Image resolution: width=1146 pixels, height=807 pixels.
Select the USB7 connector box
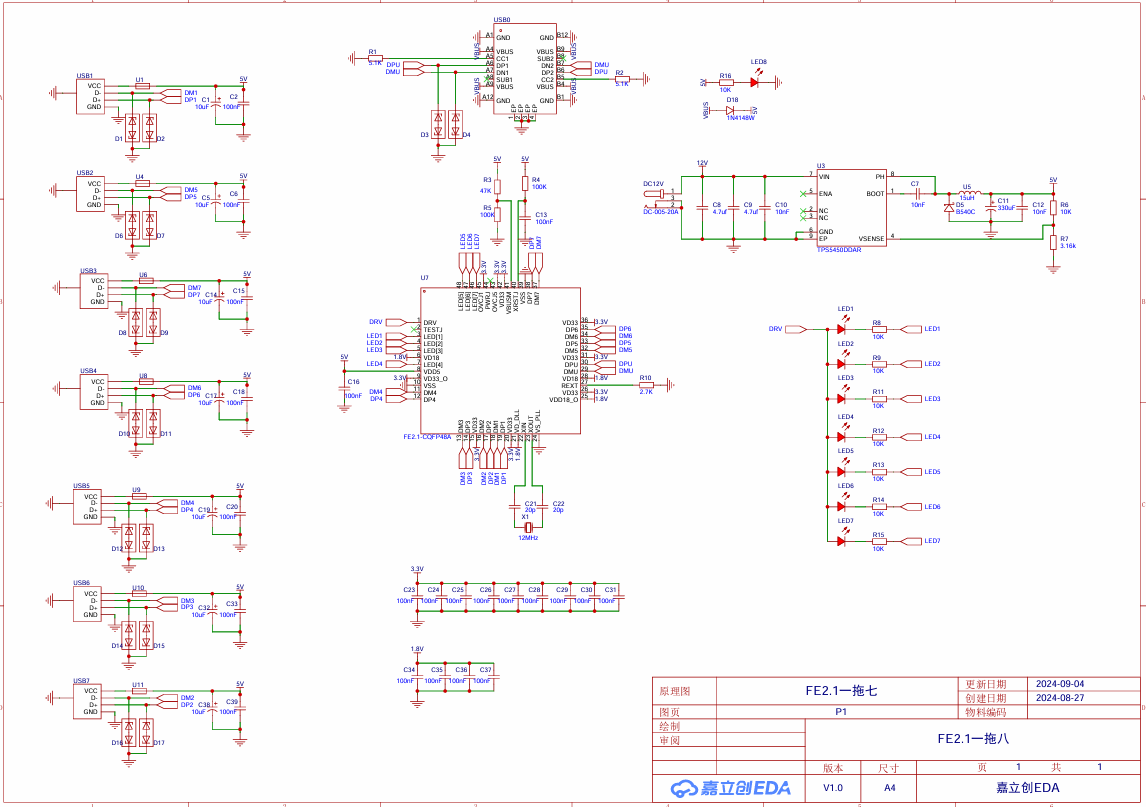(87, 701)
